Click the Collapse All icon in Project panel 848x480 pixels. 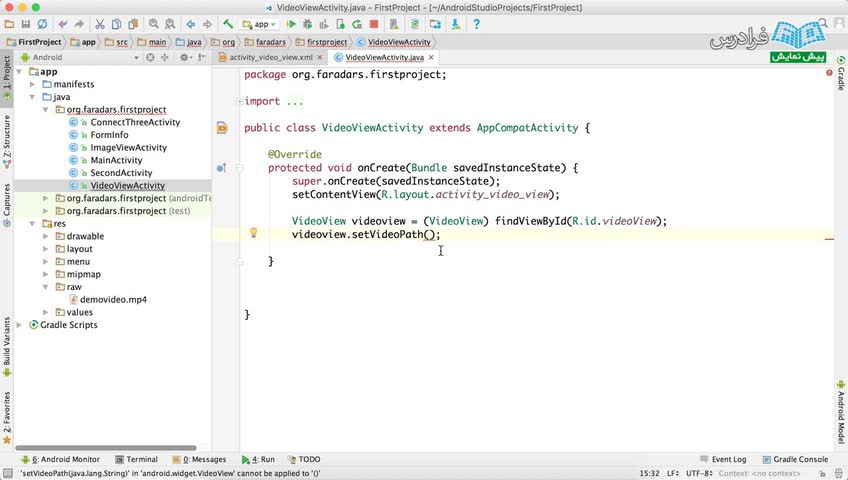164,57
